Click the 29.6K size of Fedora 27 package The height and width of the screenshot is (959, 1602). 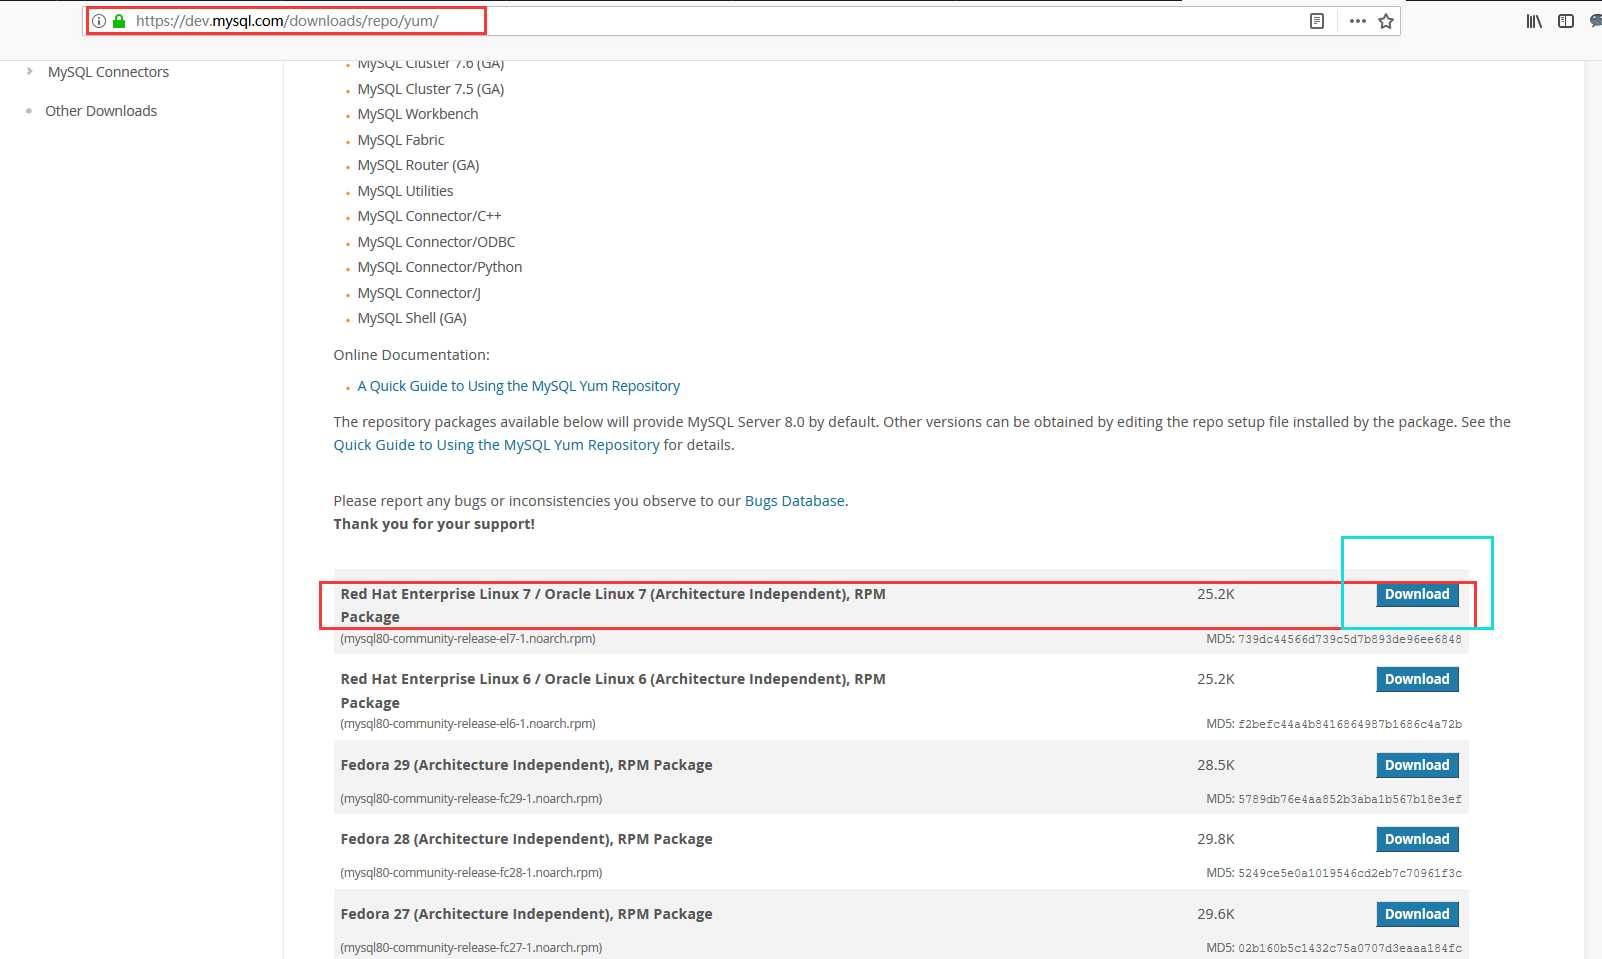[1216, 914]
